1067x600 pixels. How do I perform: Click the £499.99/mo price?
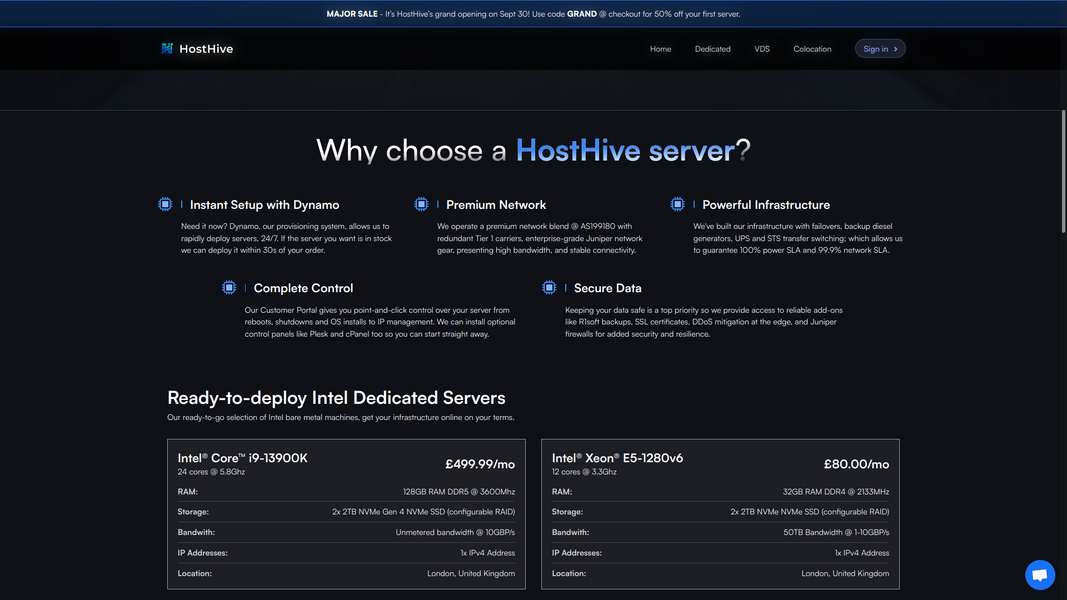(480, 464)
